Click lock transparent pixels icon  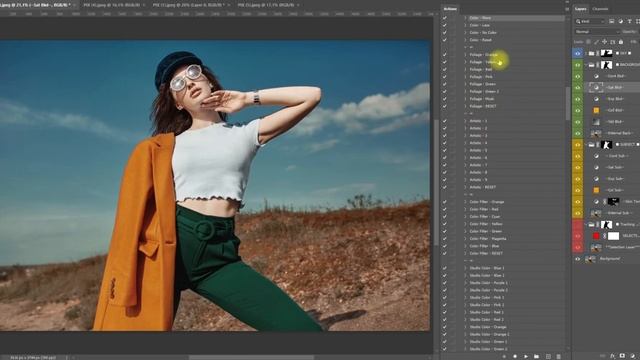(x=588, y=42)
